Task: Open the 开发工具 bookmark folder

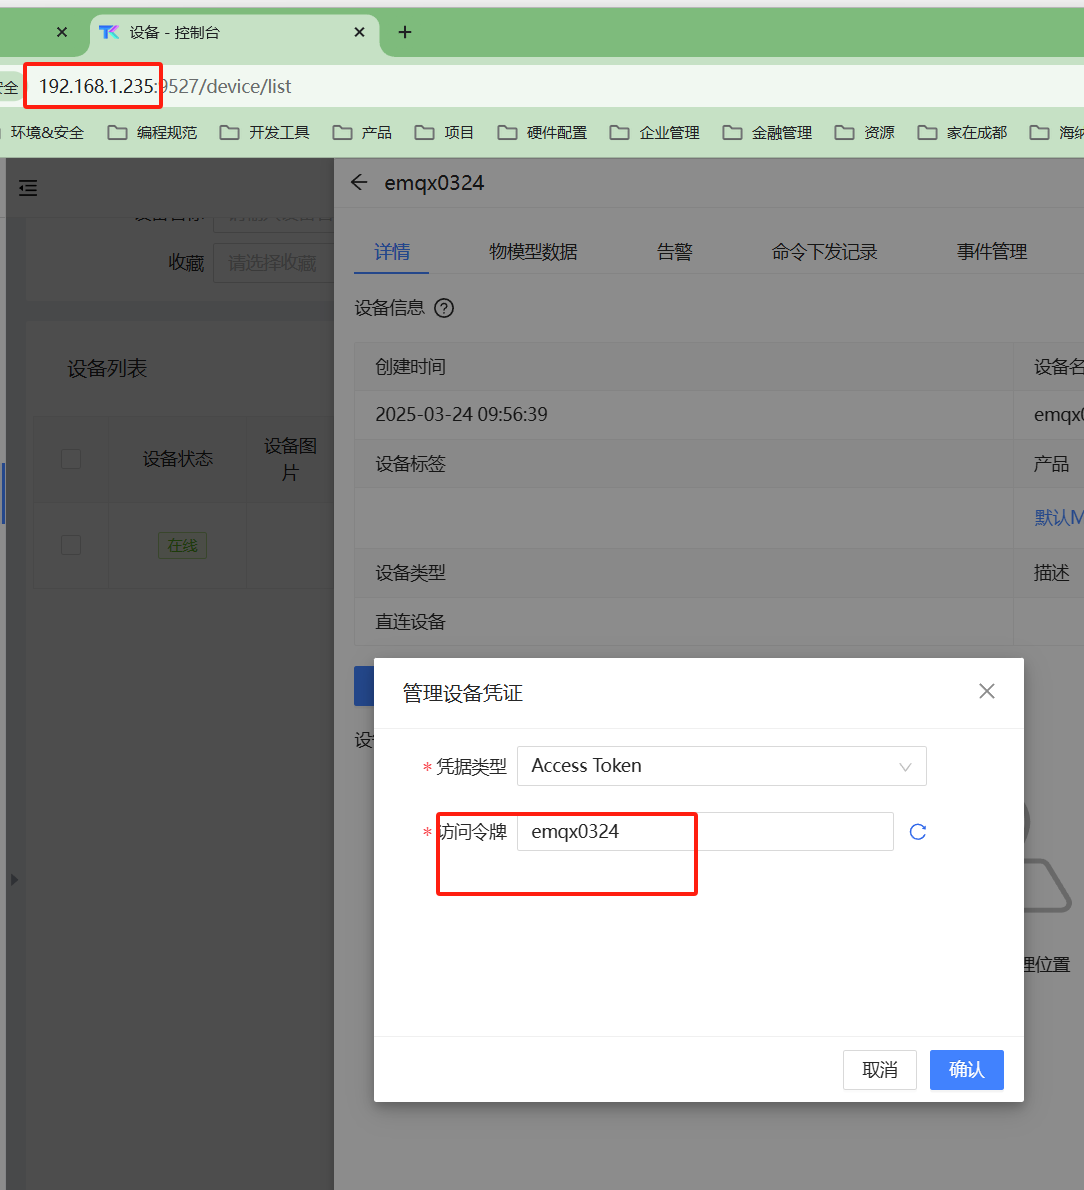Action: tap(266, 132)
